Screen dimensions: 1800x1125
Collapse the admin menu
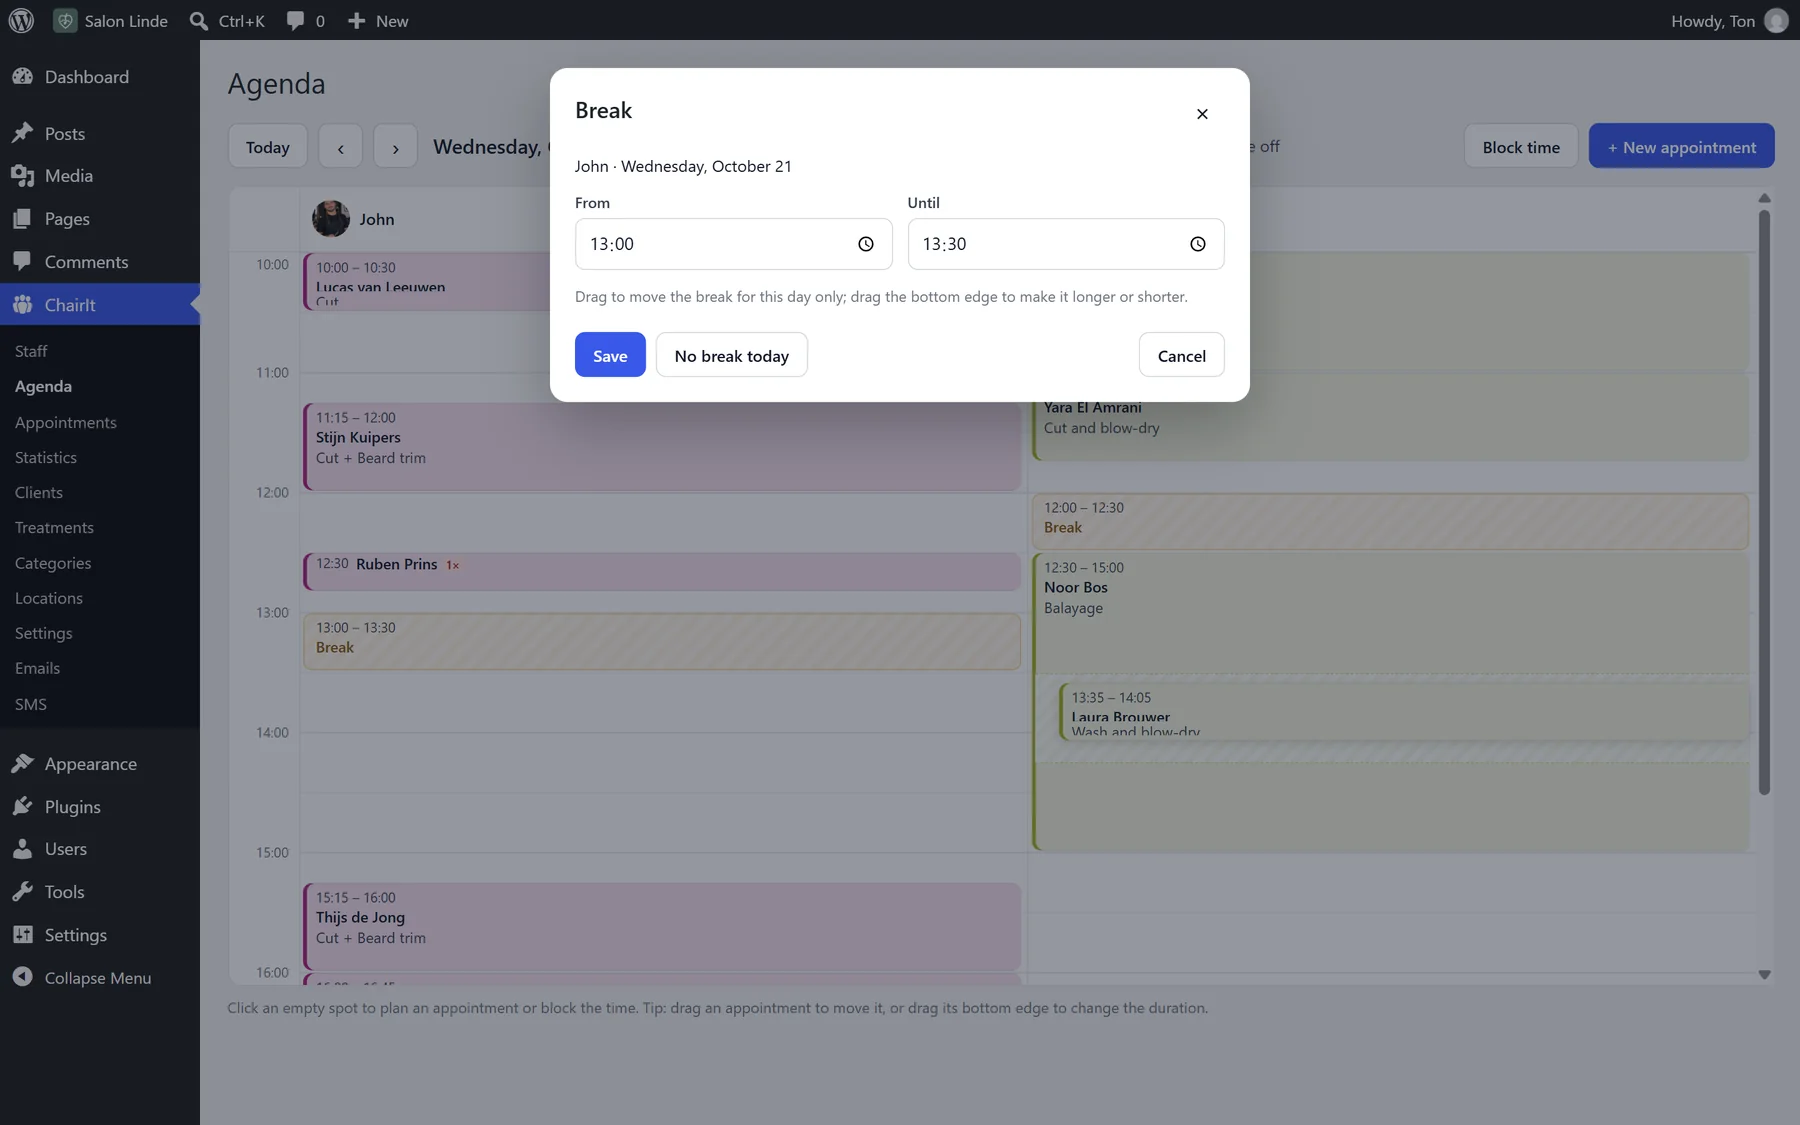click(100, 978)
